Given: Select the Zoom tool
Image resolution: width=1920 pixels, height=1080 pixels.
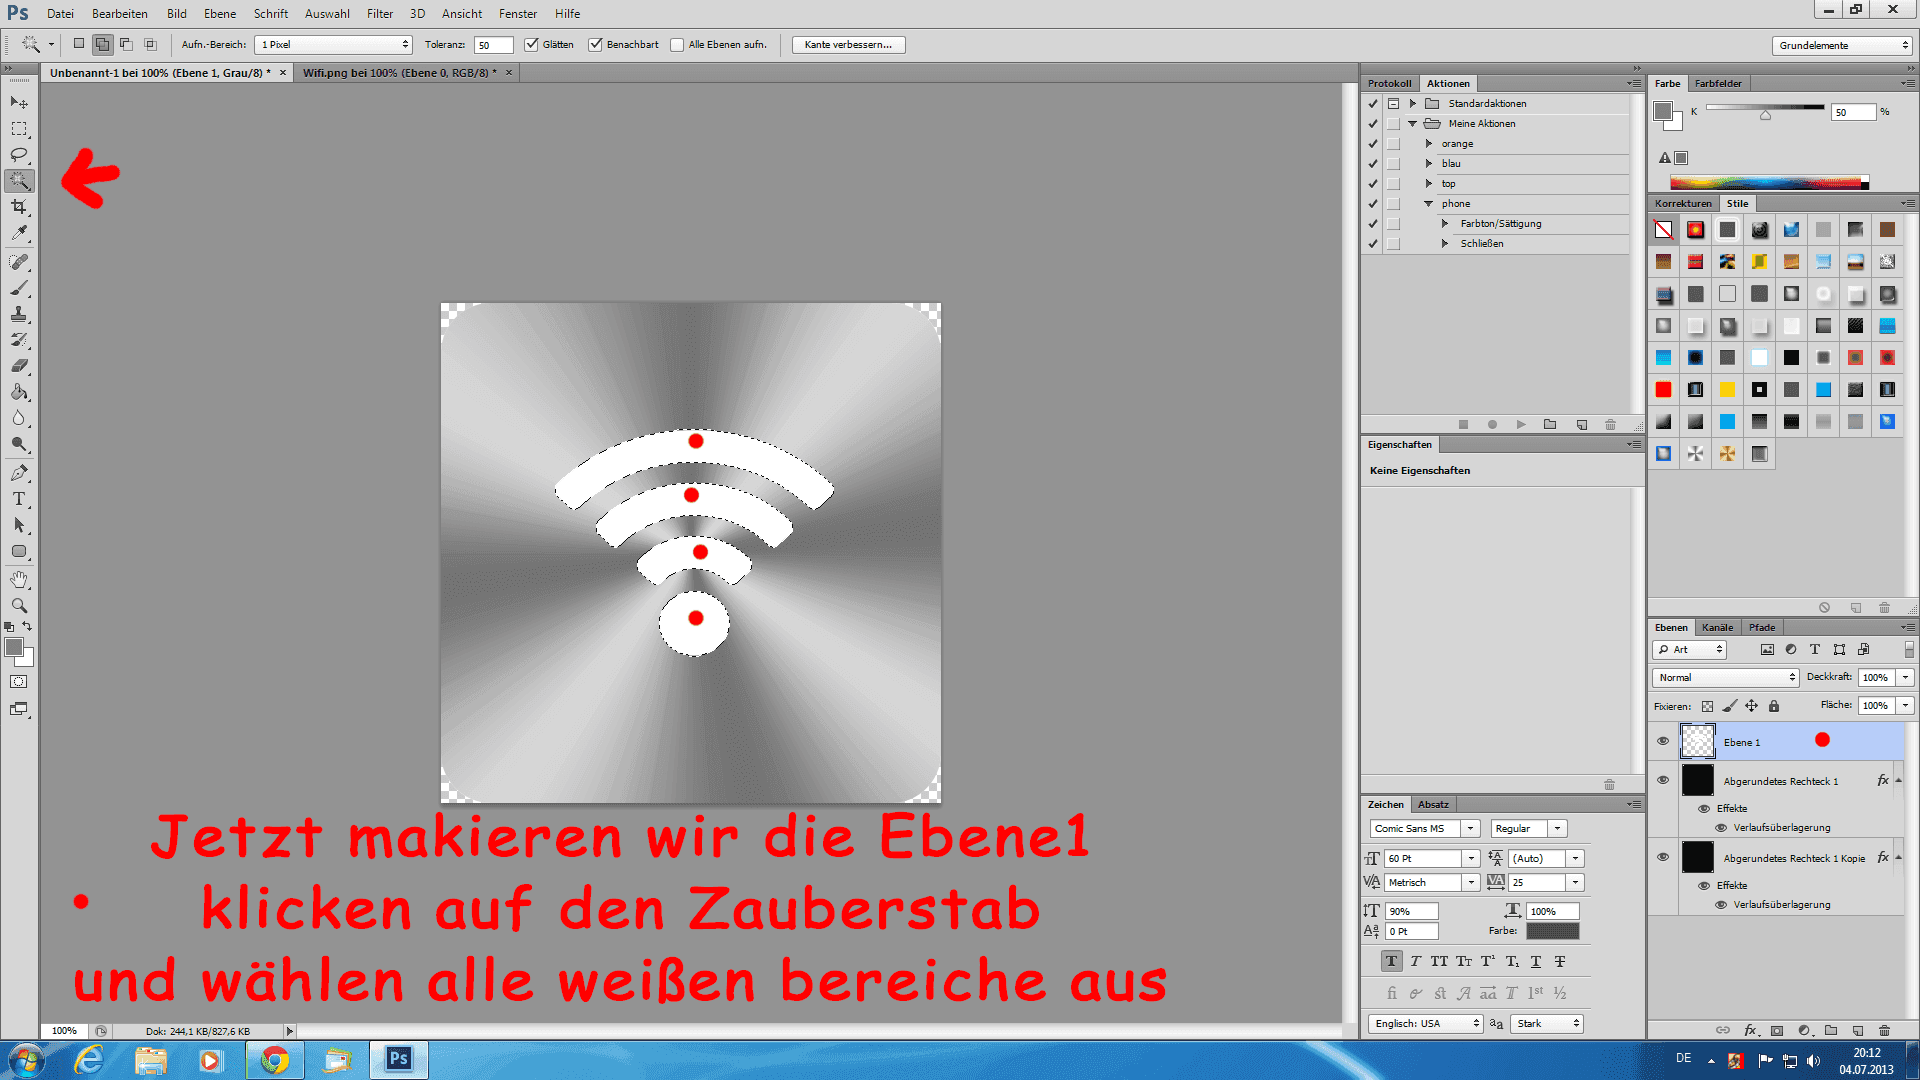Looking at the screenshot, I should 19,606.
